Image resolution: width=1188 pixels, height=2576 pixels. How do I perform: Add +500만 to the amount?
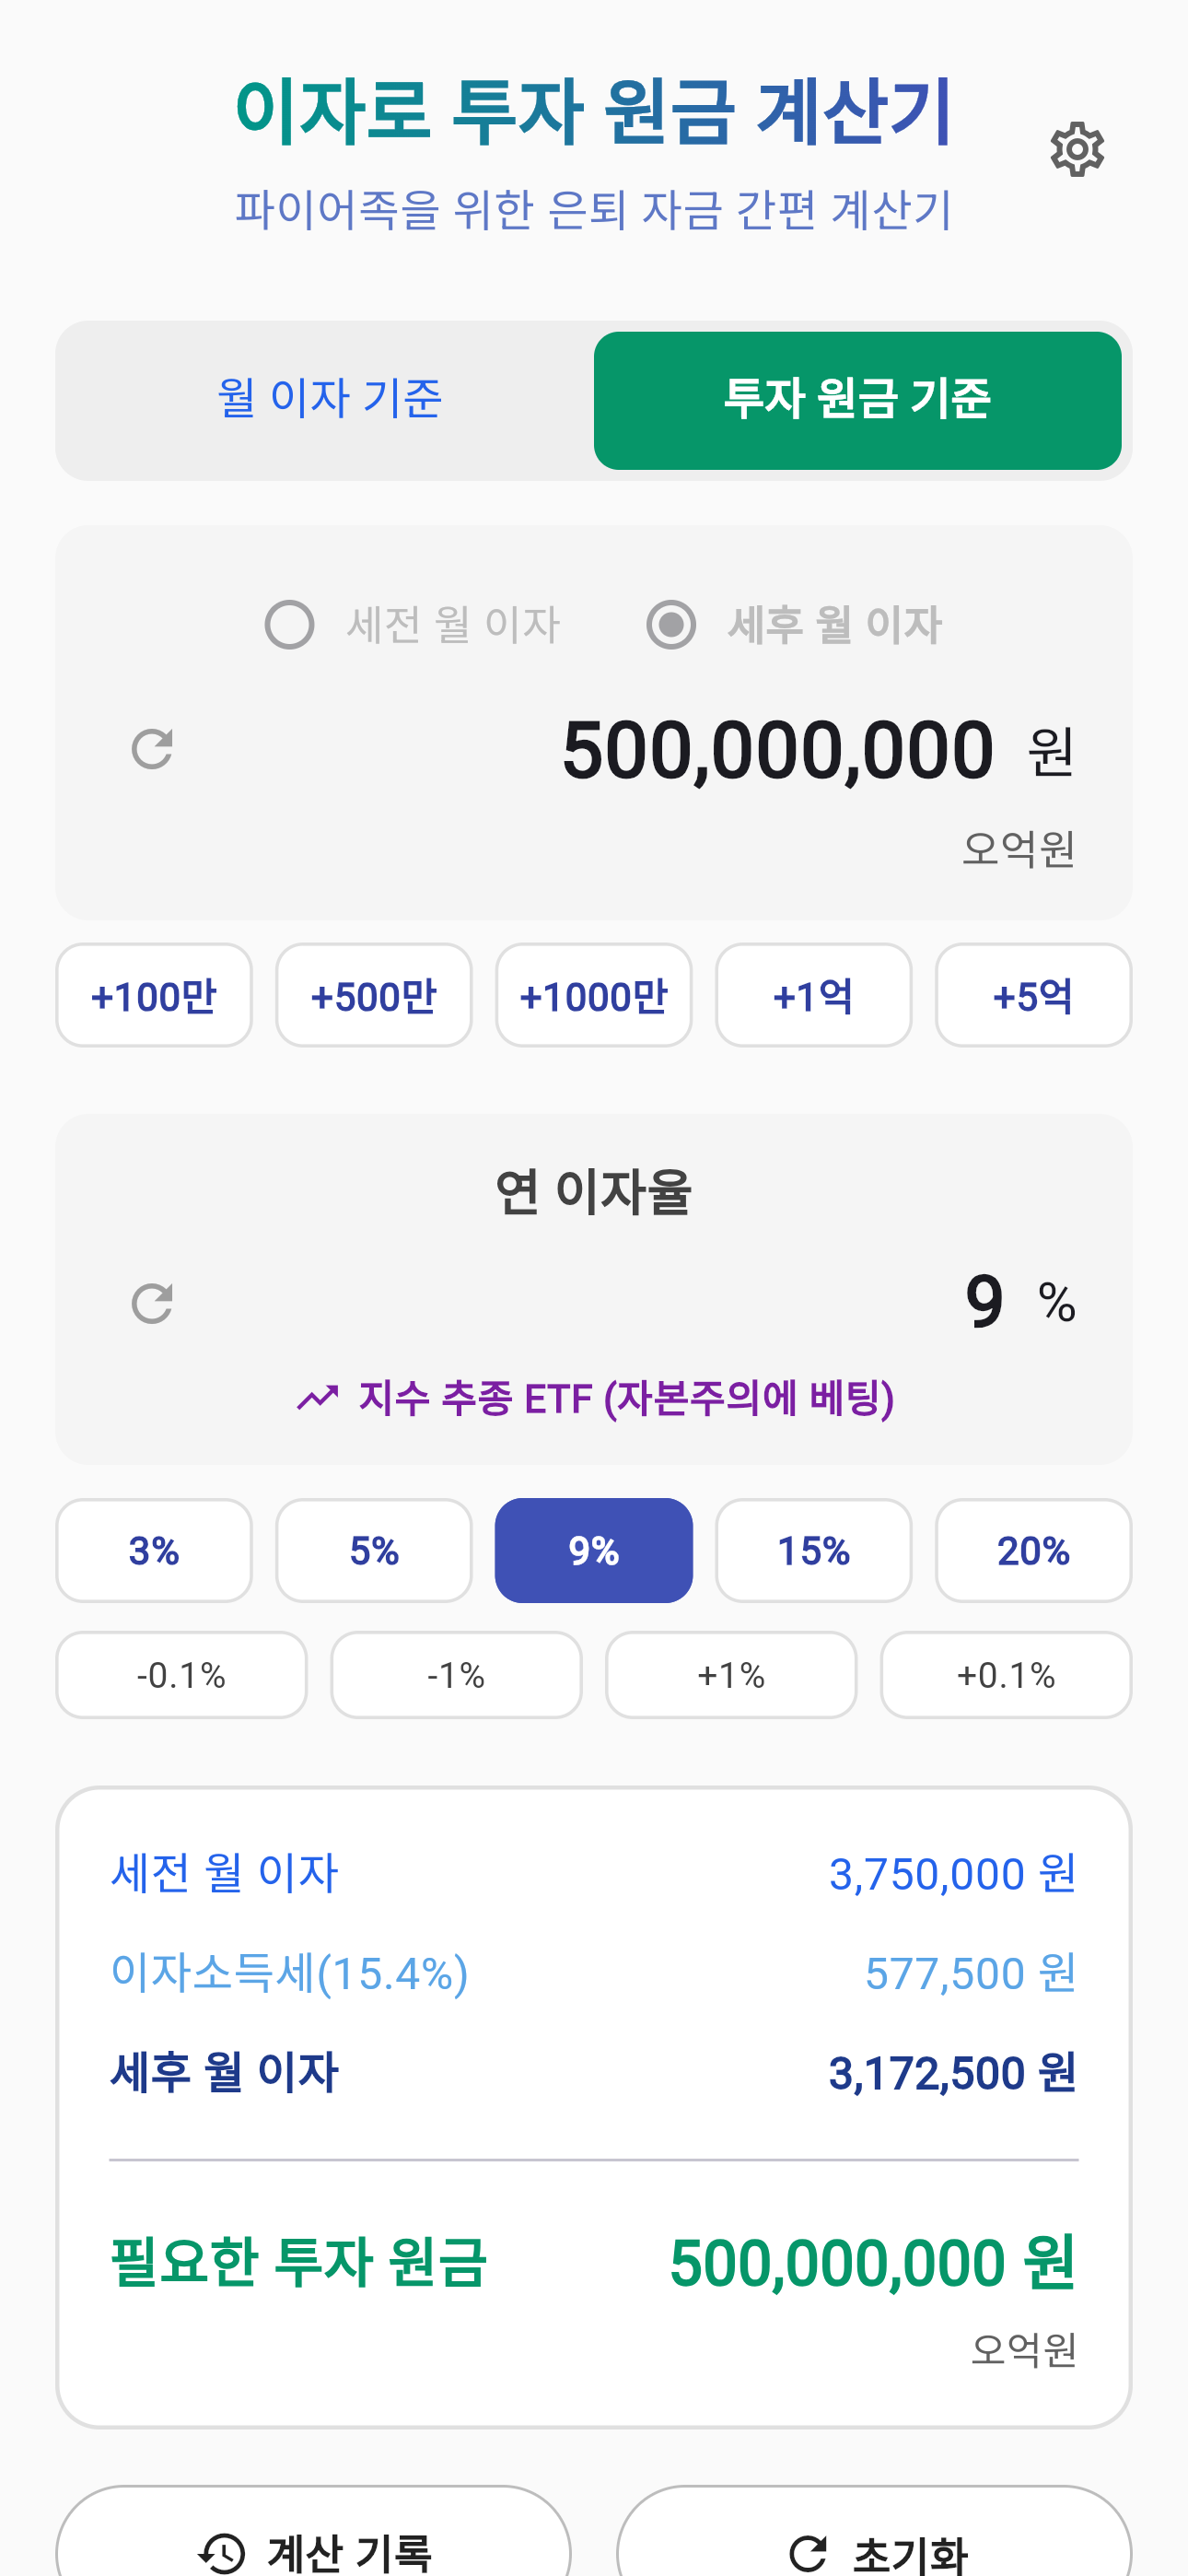coord(374,995)
